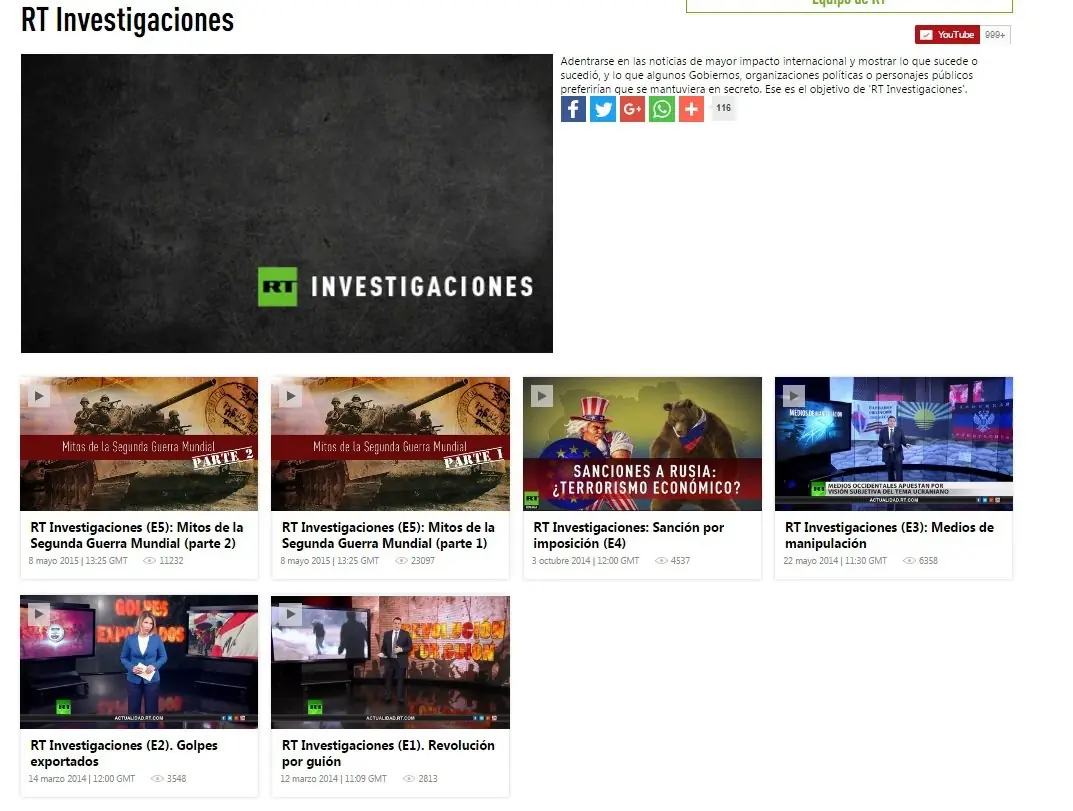Click views eye icon next to 11232
The height and width of the screenshot is (811, 1073).
(149, 561)
